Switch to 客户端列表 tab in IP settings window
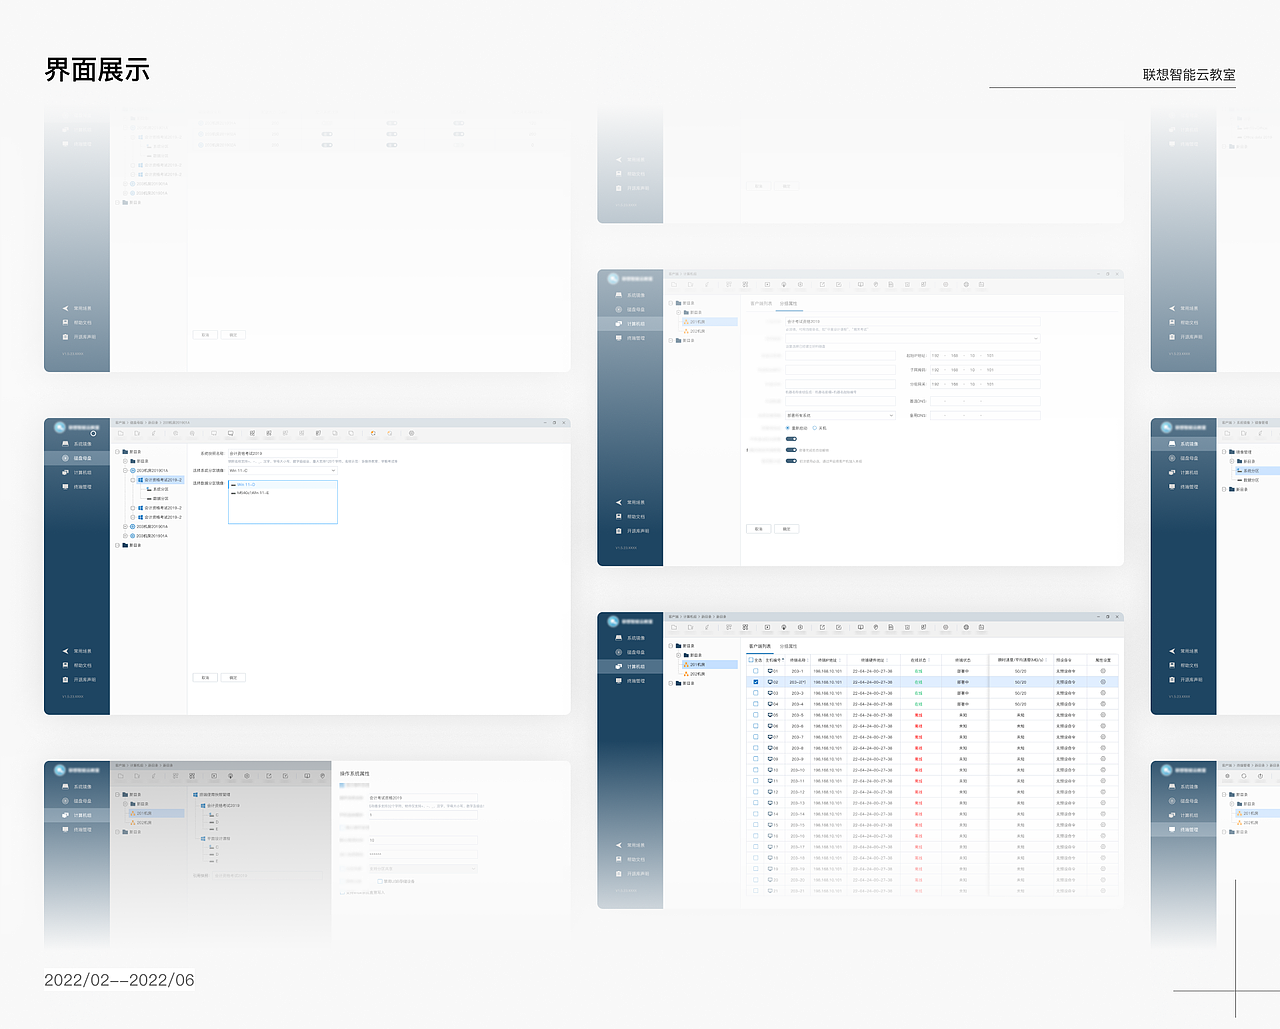Viewport: 1280px width, 1029px height. coord(761,303)
